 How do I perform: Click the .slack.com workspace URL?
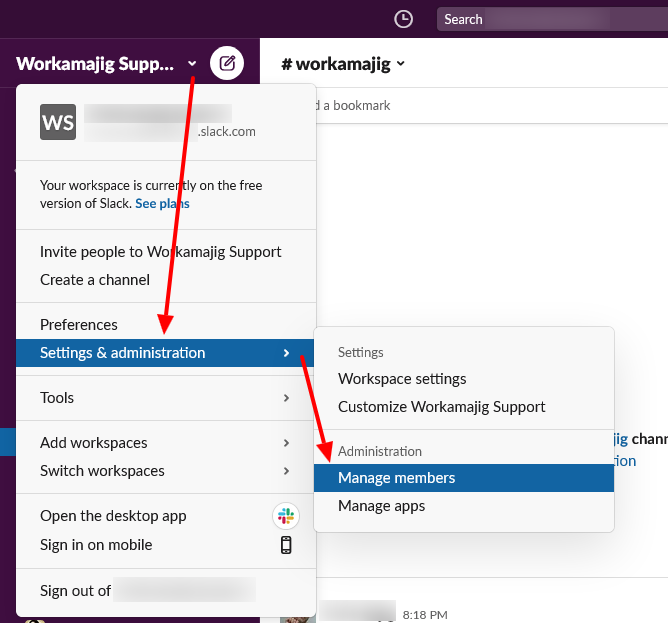pos(227,132)
